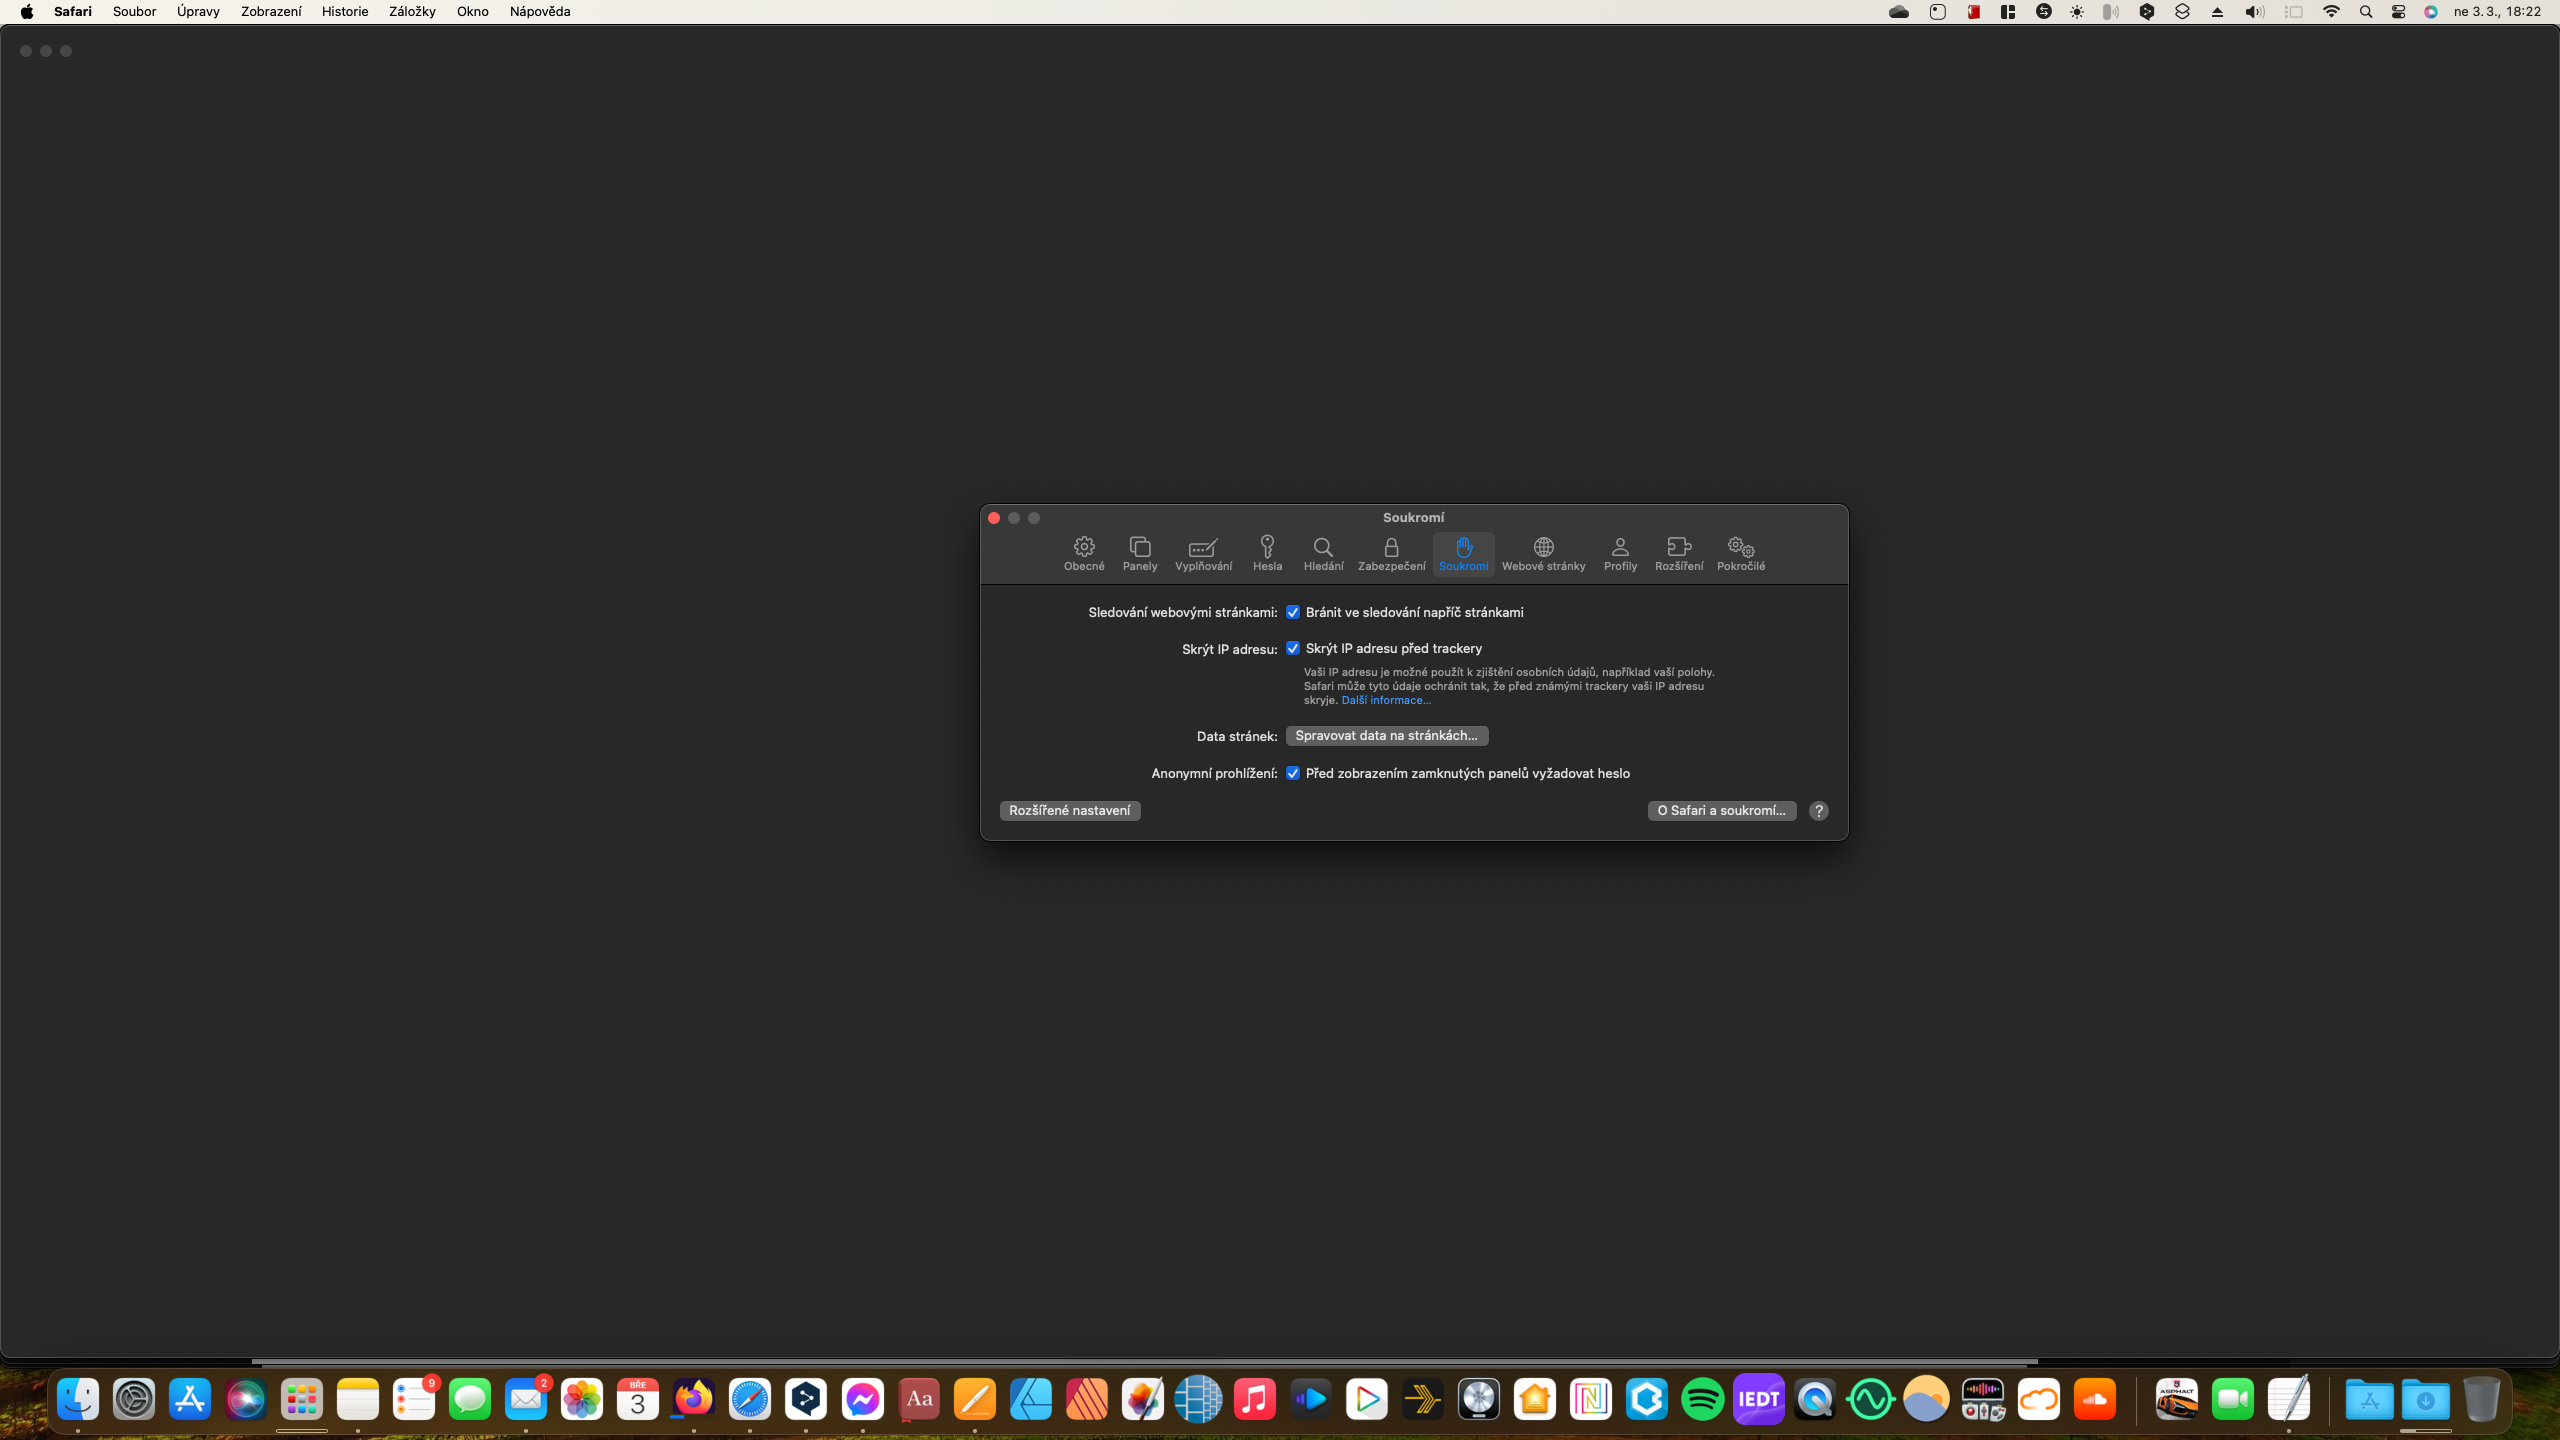Switch to Pokročilé advanced settings
This screenshot has height=1440, width=2560.
pos(1741,553)
